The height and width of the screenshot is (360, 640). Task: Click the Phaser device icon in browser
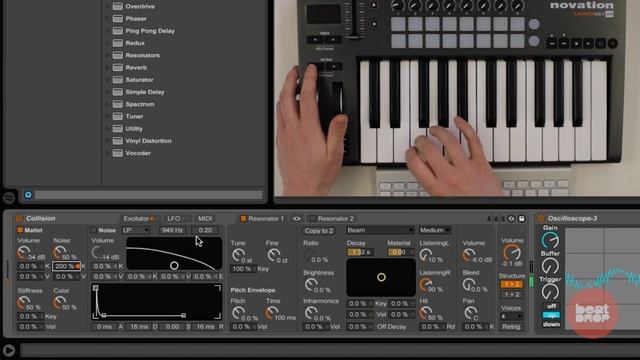point(118,19)
